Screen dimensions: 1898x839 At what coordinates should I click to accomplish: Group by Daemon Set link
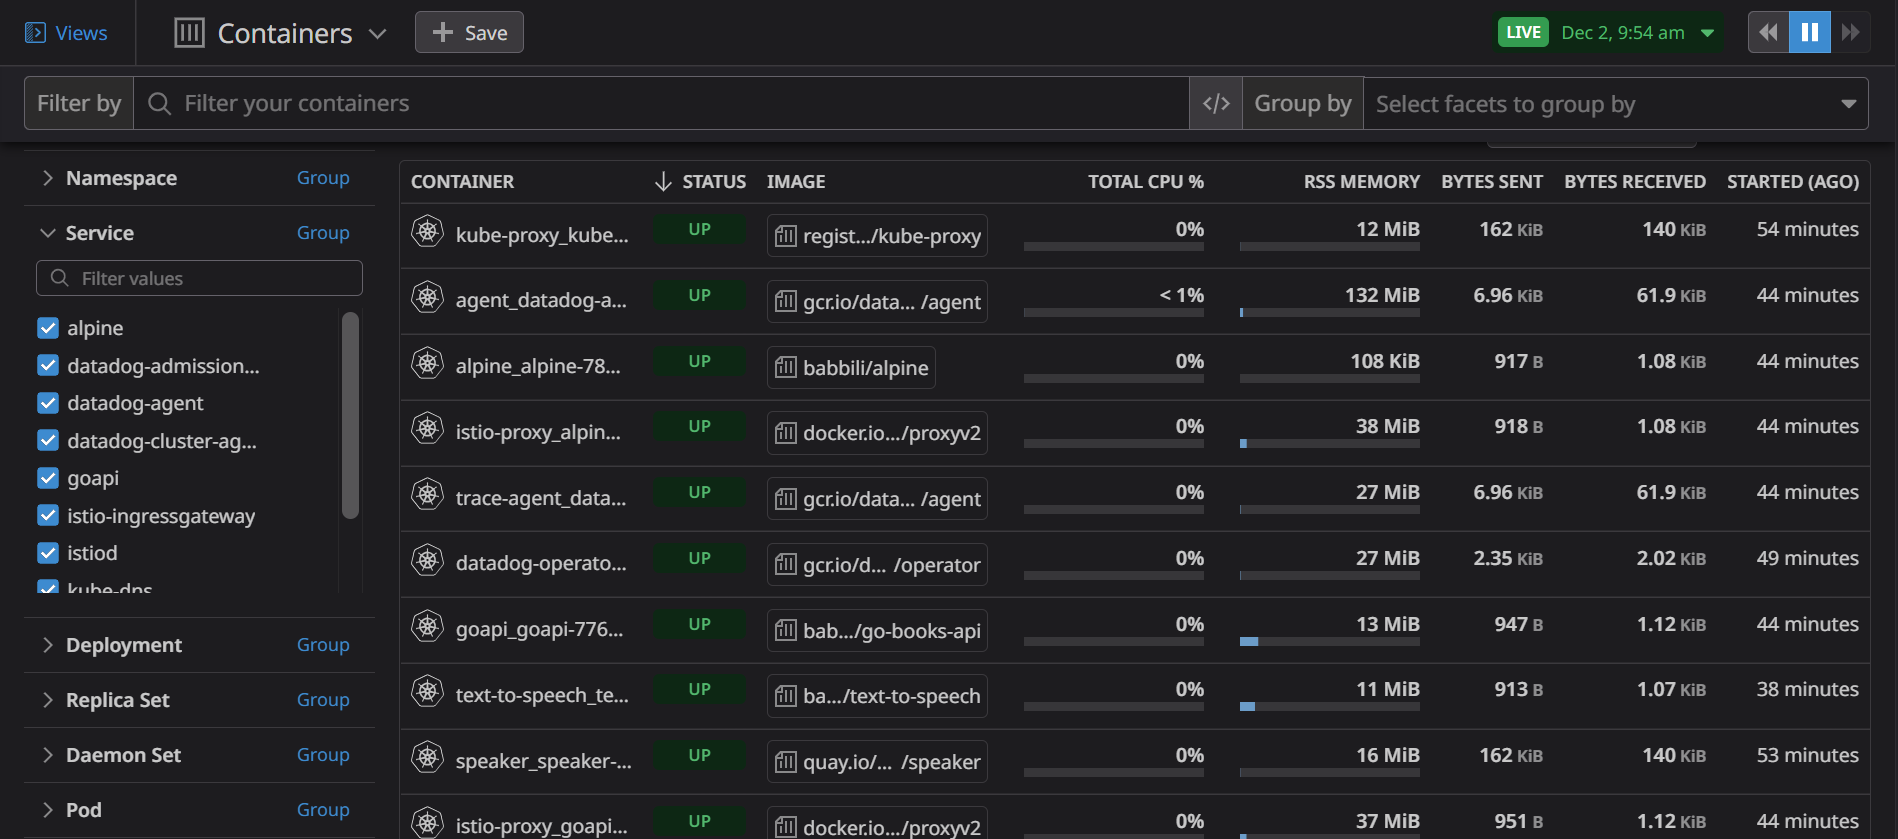pyautogui.click(x=323, y=755)
